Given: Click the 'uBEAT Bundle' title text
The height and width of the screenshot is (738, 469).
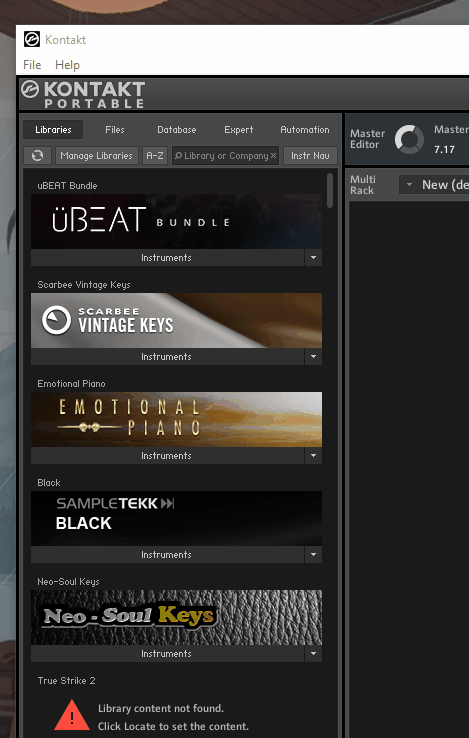Looking at the screenshot, I should (67, 185).
